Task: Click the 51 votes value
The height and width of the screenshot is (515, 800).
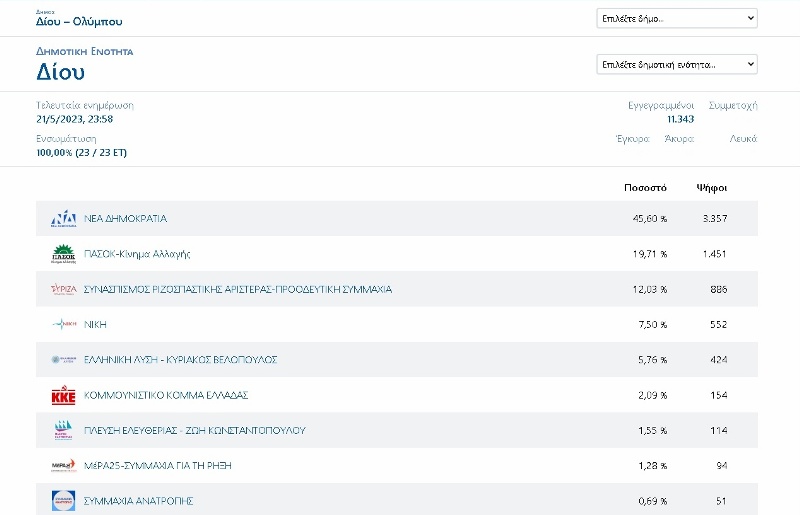Action: pyautogui.click(x=721, y=501)
